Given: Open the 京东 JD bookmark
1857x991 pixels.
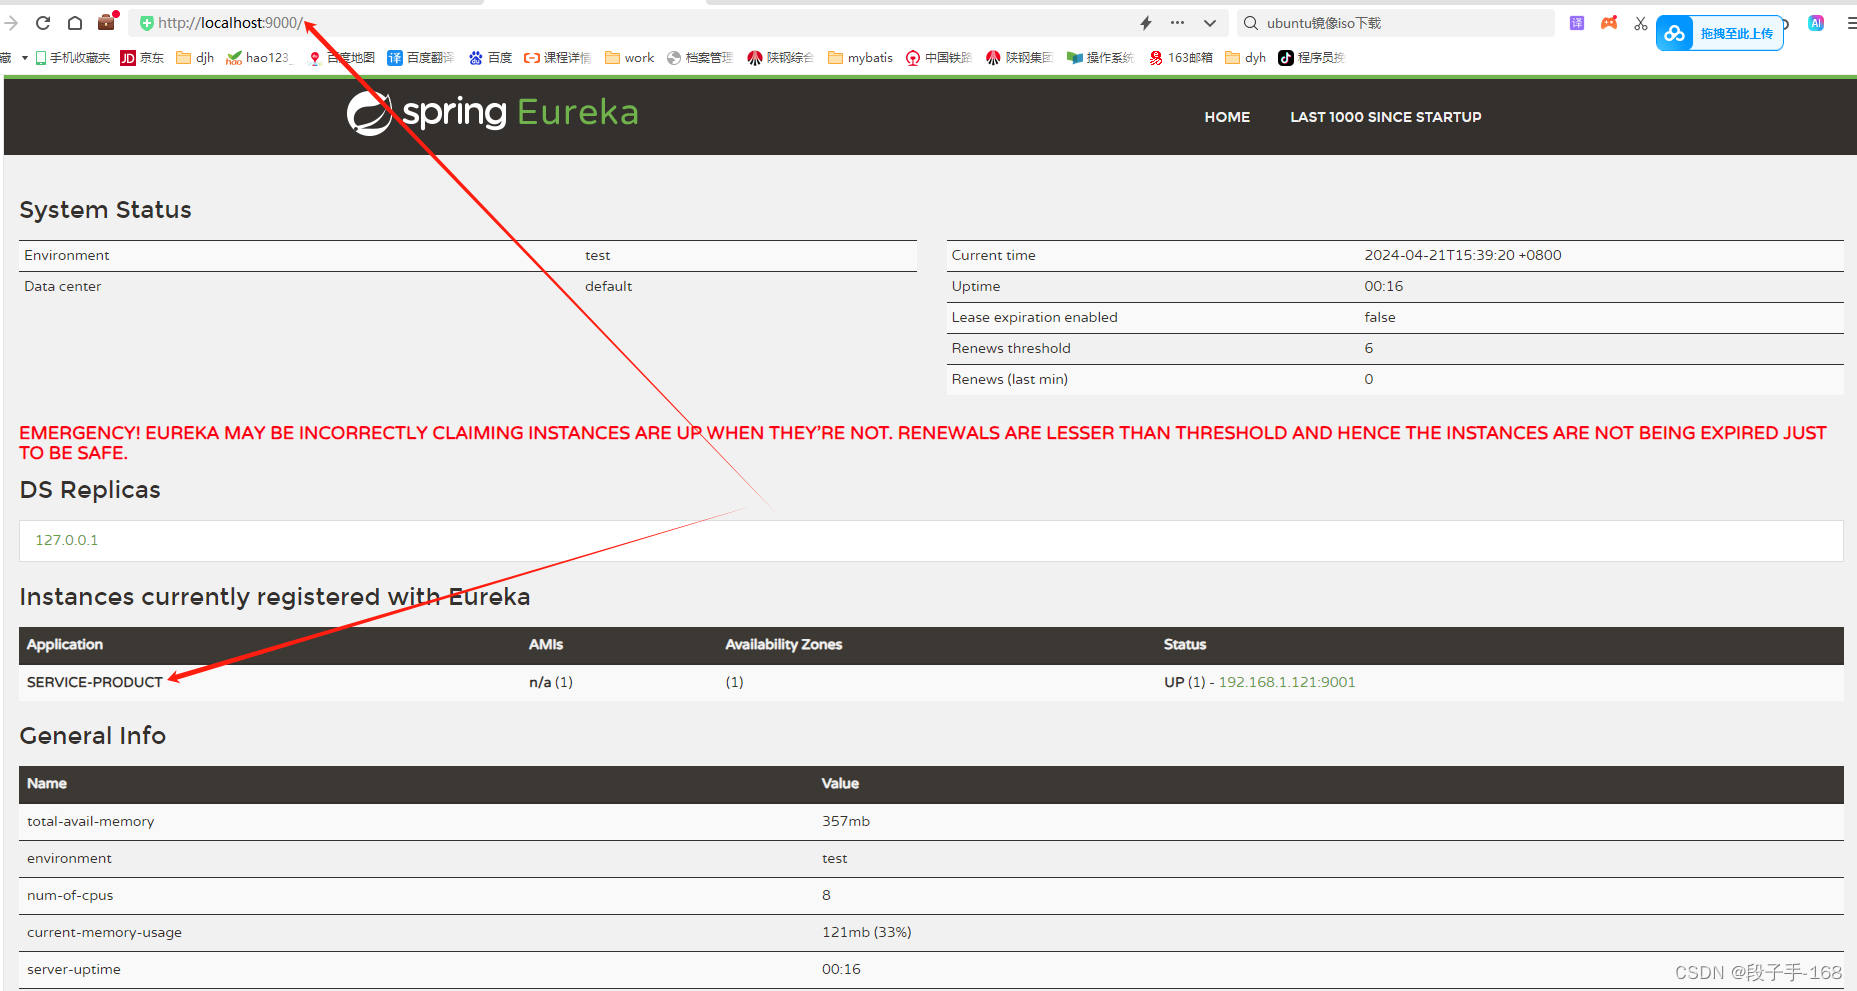Looking at the screenshot, I should pyautogui.click(x=142, y=58).
